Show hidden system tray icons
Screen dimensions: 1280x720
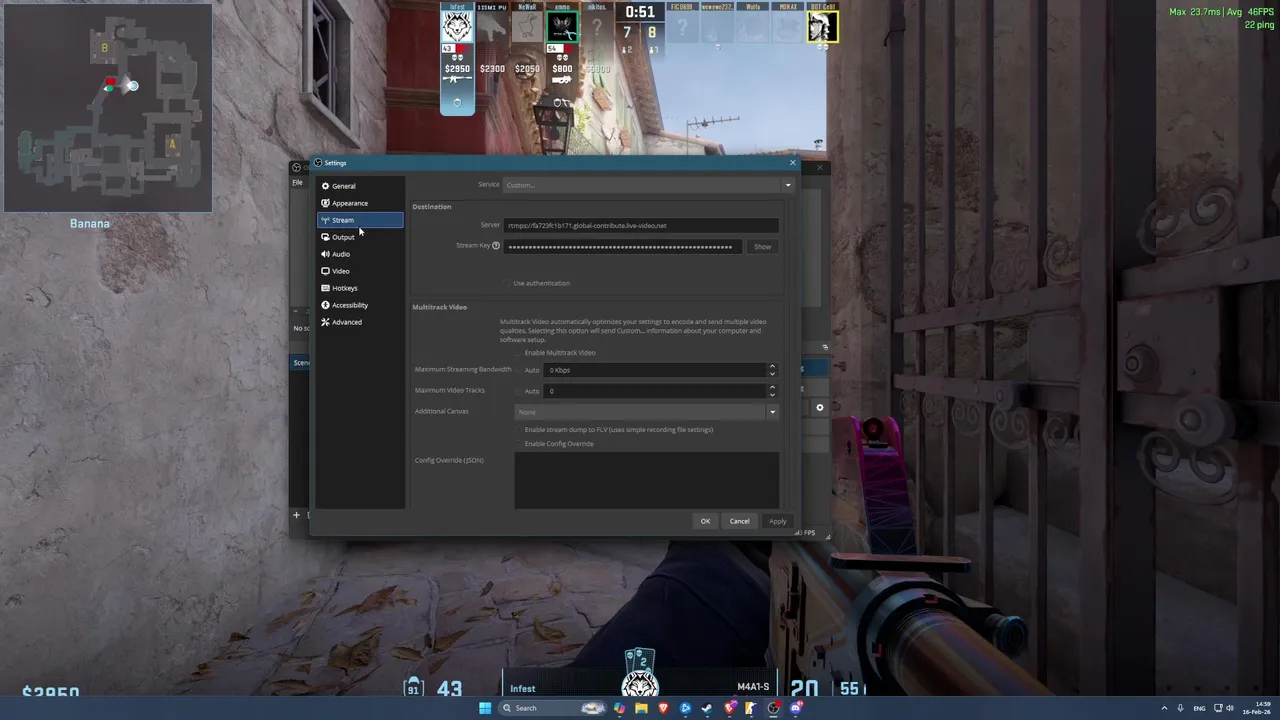1164,708
